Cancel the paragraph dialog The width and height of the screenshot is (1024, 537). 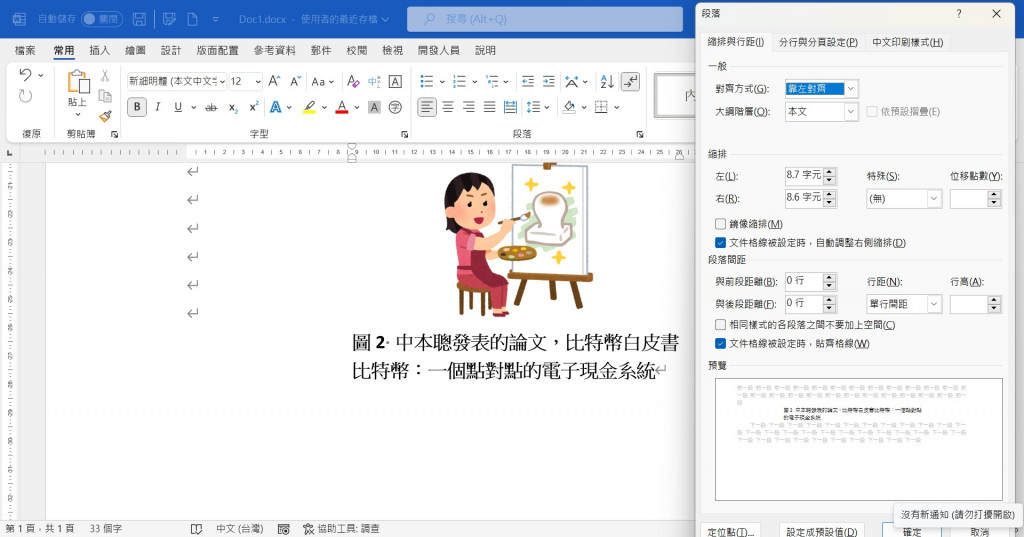pyautogui.click(x=980, y=532)
